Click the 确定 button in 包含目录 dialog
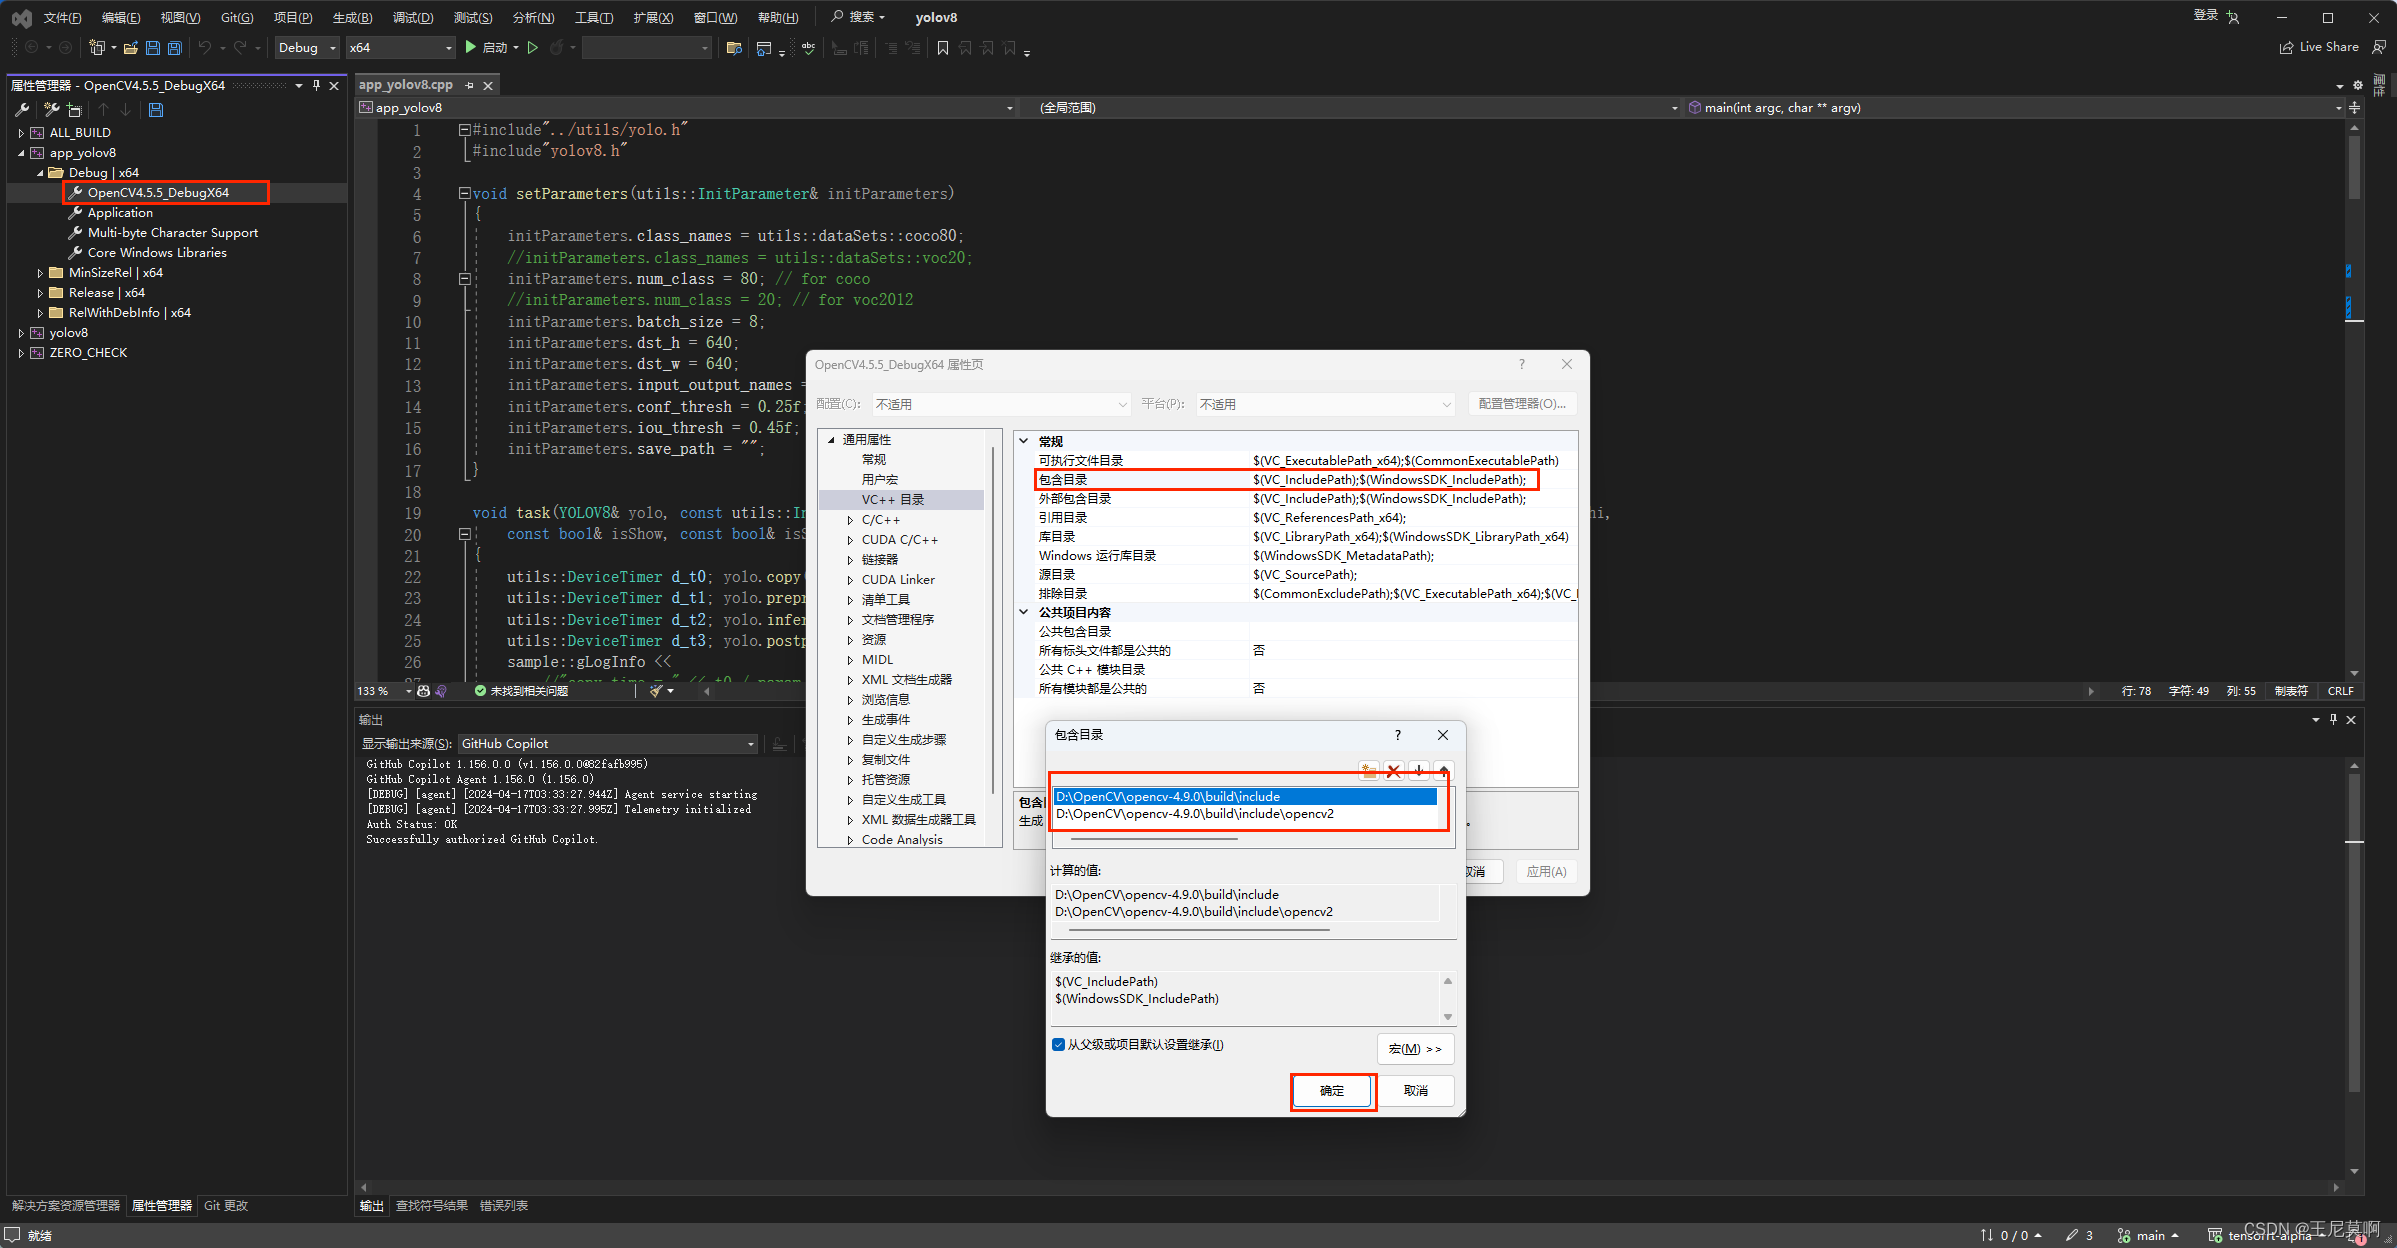2397x1248 pixels. (x=1332, y=1090)
